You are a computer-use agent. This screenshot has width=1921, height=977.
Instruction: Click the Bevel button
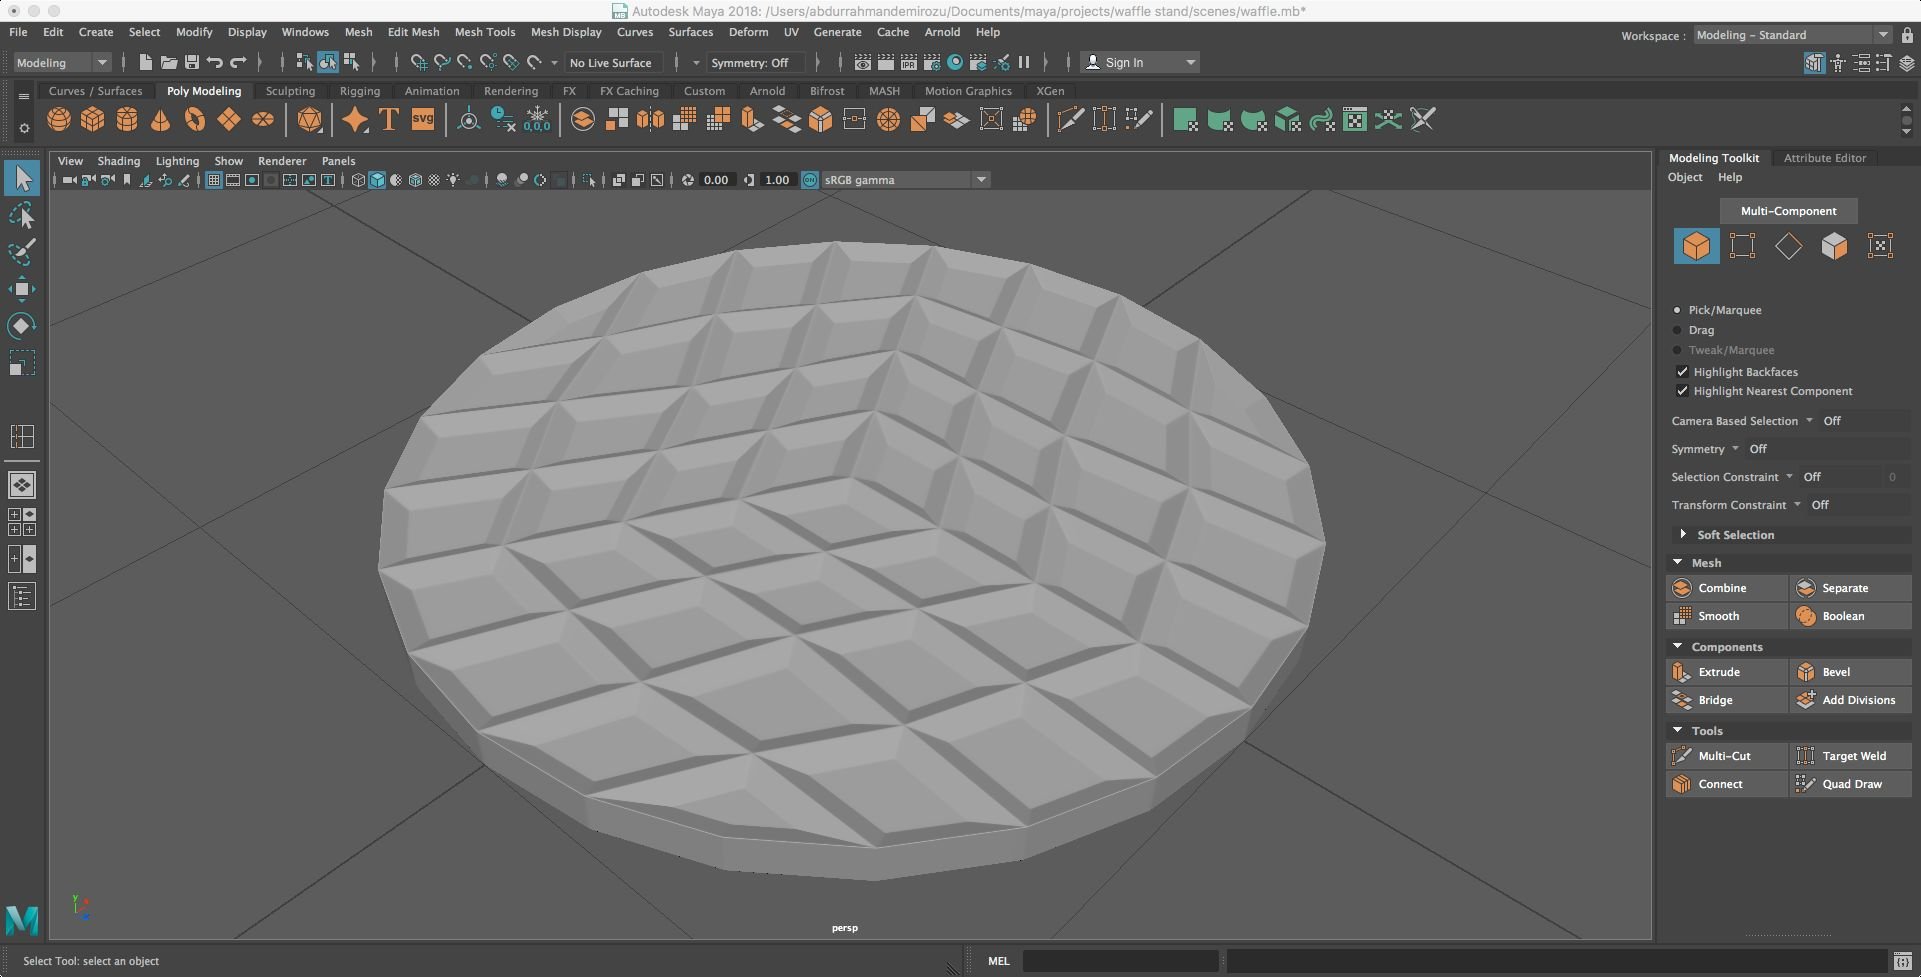point(1850,672)
